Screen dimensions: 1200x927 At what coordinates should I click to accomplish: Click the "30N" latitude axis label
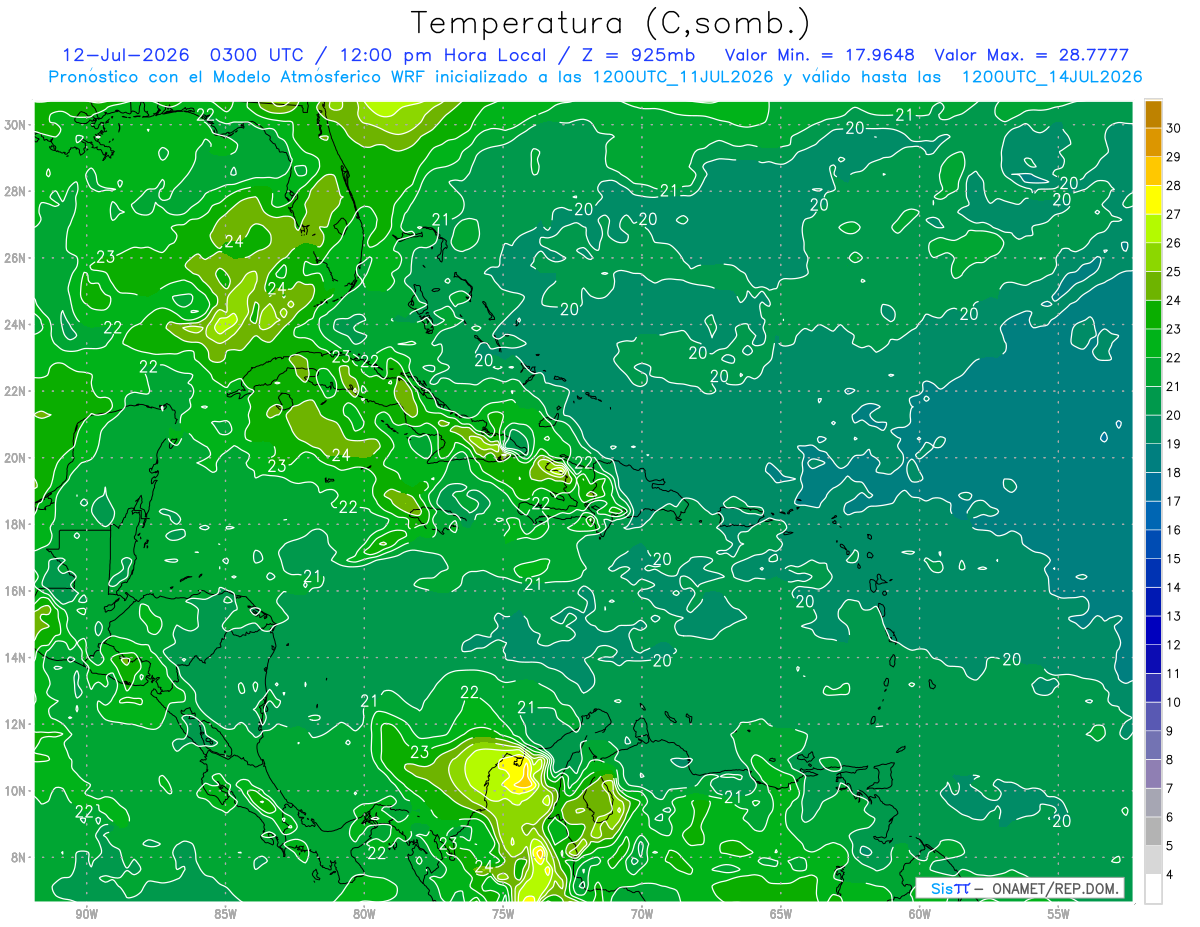pyautogui.click(x=16, y=125)
